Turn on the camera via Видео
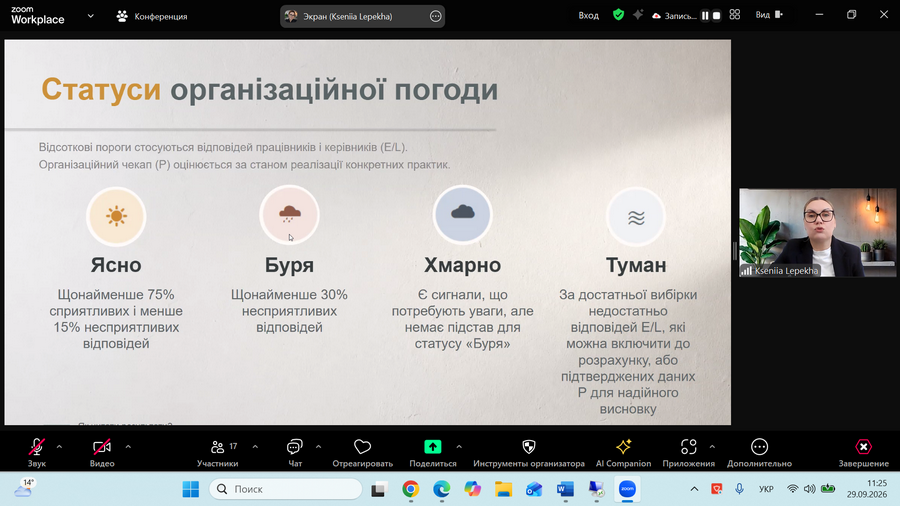The width and height of the screenshot is (900, 506). tap(102, 452)
